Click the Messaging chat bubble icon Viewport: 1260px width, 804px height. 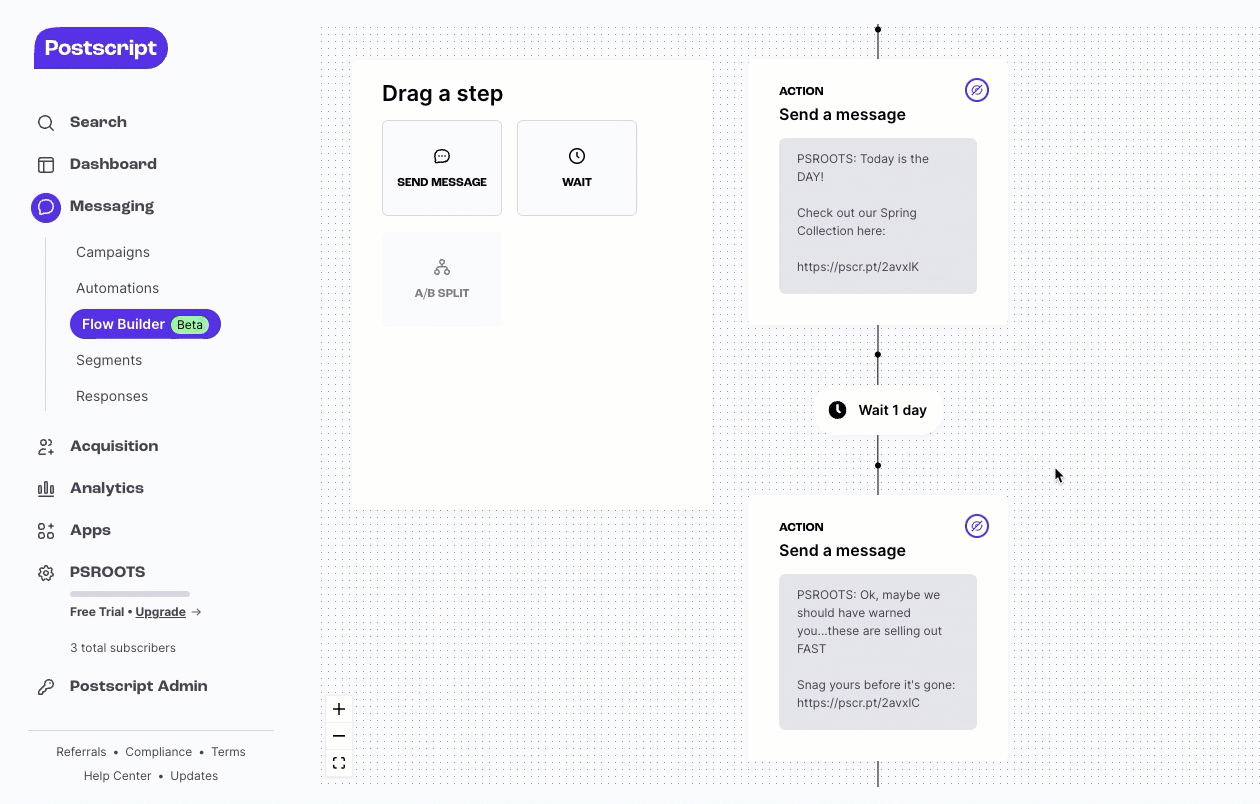[x=46, y=207]
